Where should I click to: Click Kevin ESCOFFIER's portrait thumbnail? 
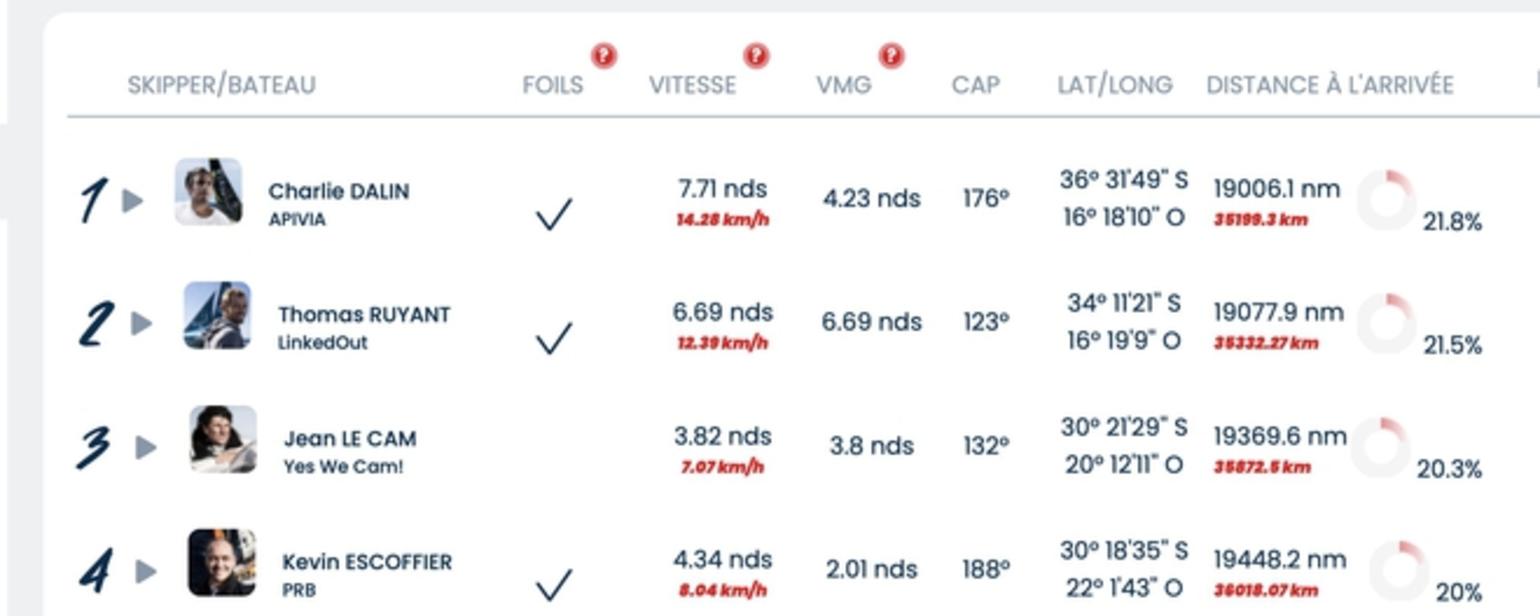(x=222, y=563)
